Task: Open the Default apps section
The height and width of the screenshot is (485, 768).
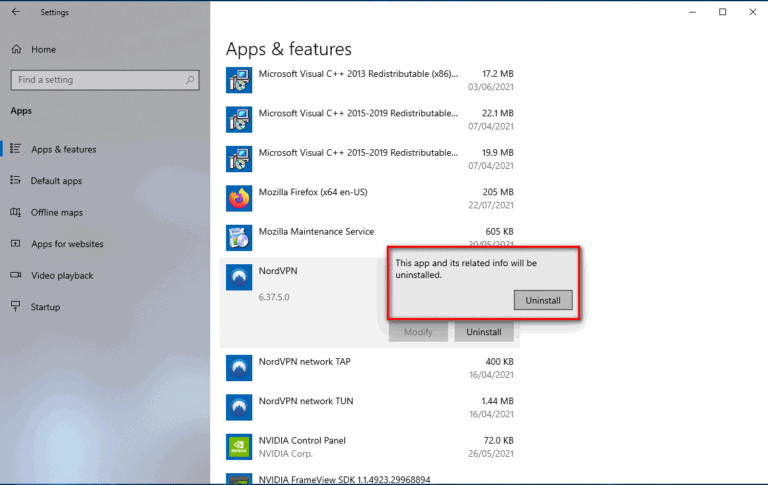Action: tap(56, 181)
